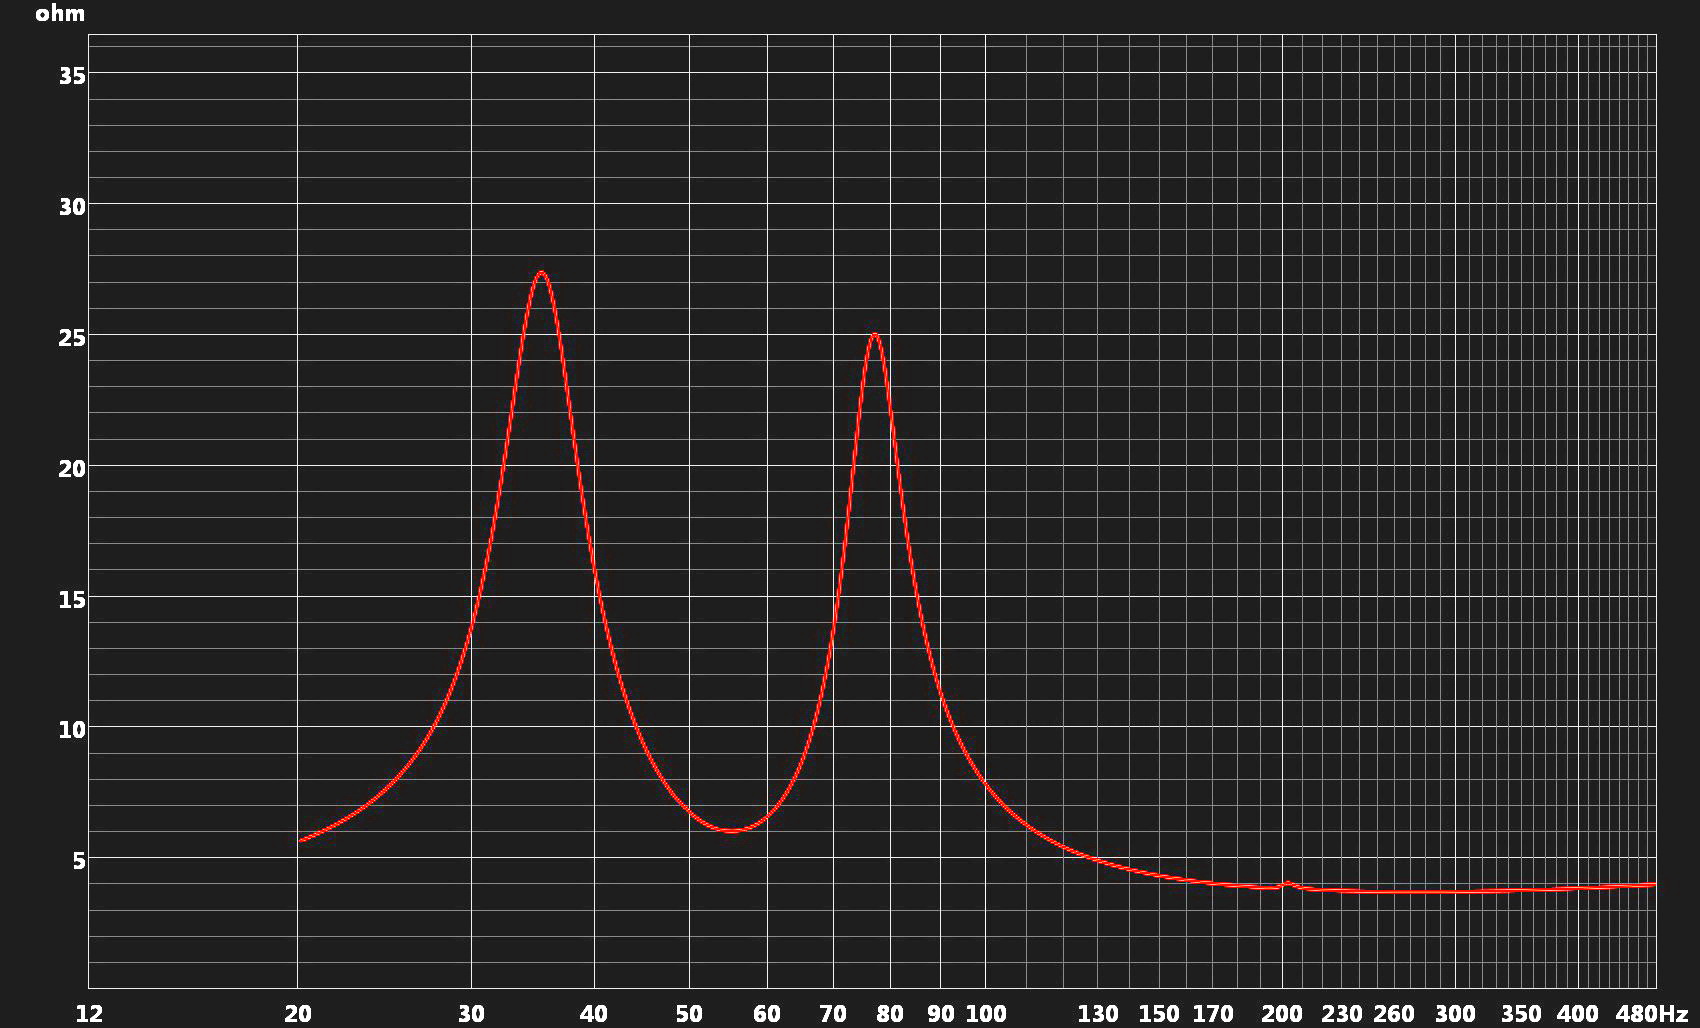Click the "60" frequency axis label
Viewport: 1700px width, 1028px height.
(767, 1014)
